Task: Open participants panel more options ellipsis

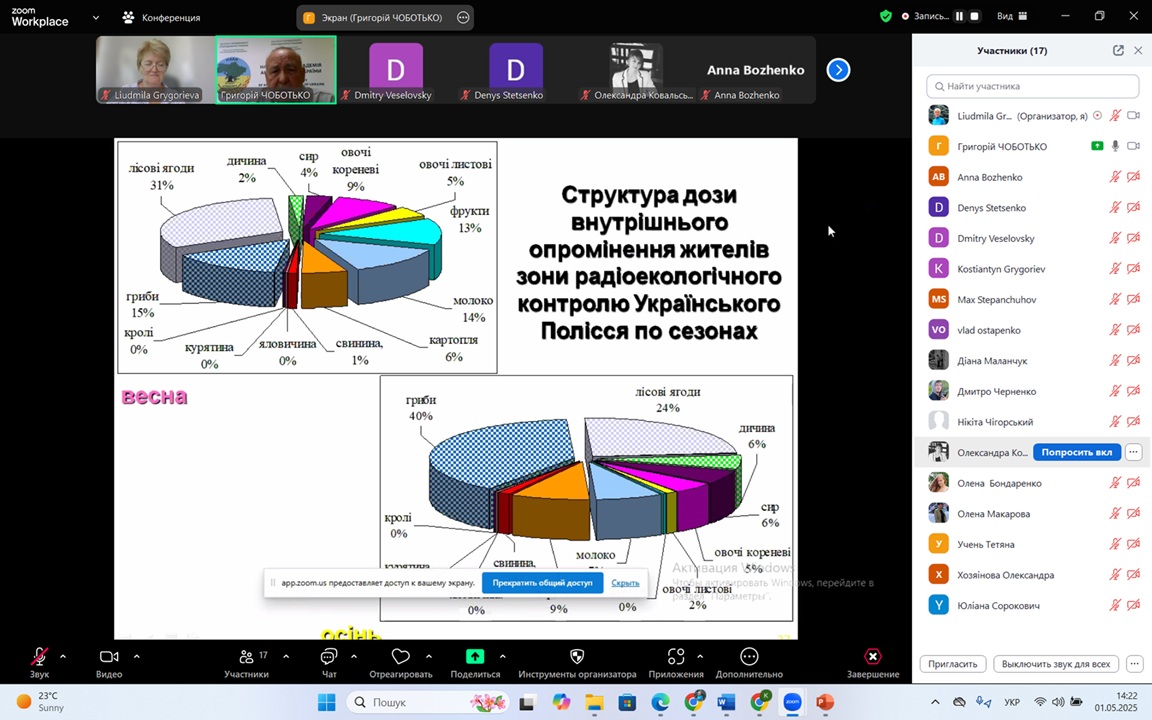Action: [x=1135, y=663]
